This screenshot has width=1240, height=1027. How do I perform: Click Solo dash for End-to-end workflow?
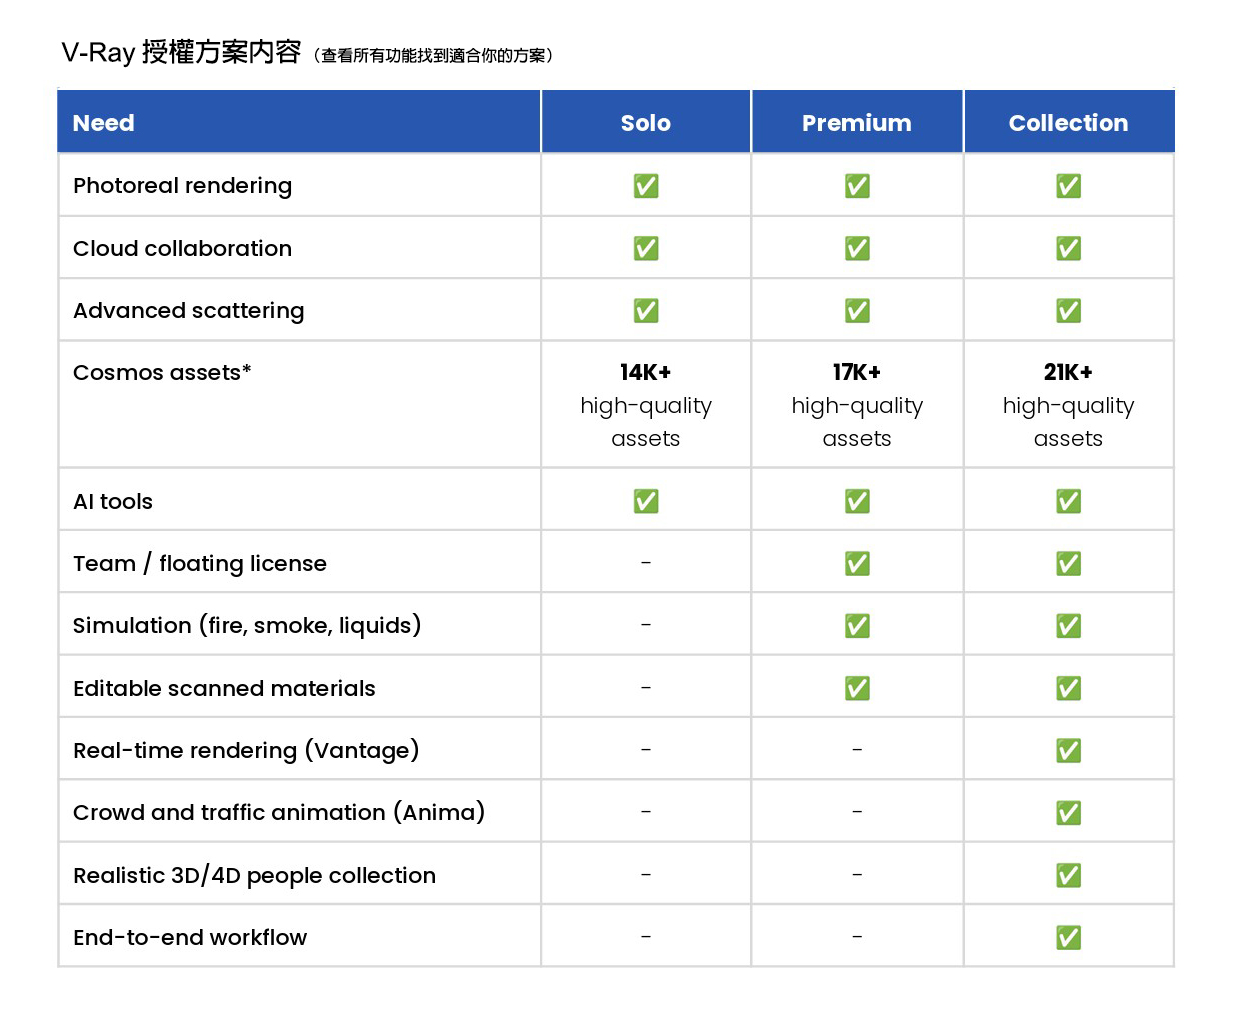(646, 937)
